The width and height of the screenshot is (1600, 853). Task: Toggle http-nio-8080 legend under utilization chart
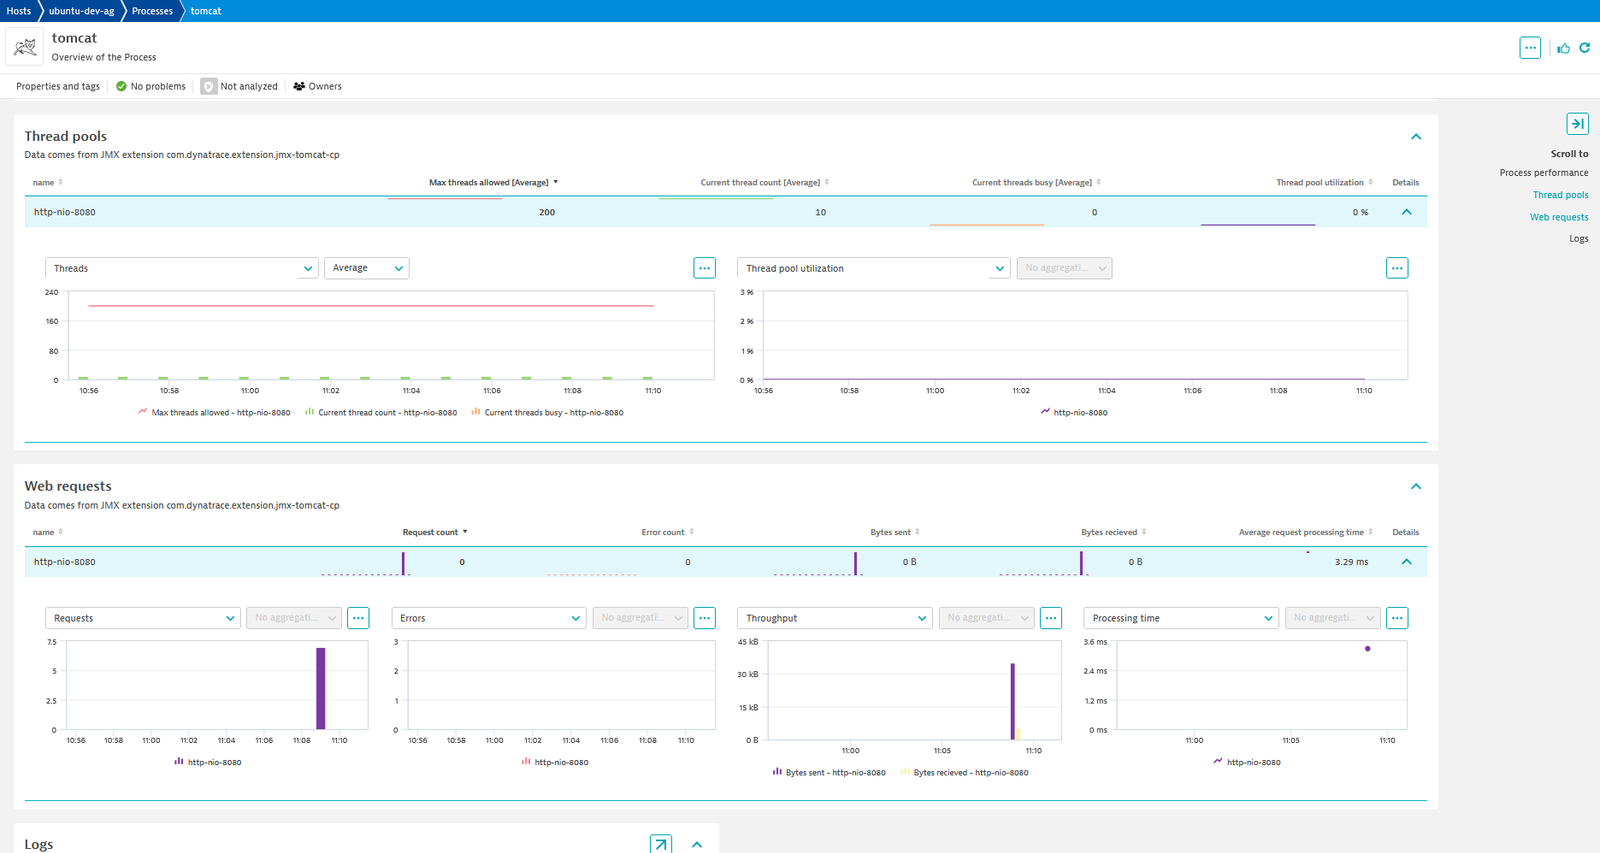(1074, 412)
